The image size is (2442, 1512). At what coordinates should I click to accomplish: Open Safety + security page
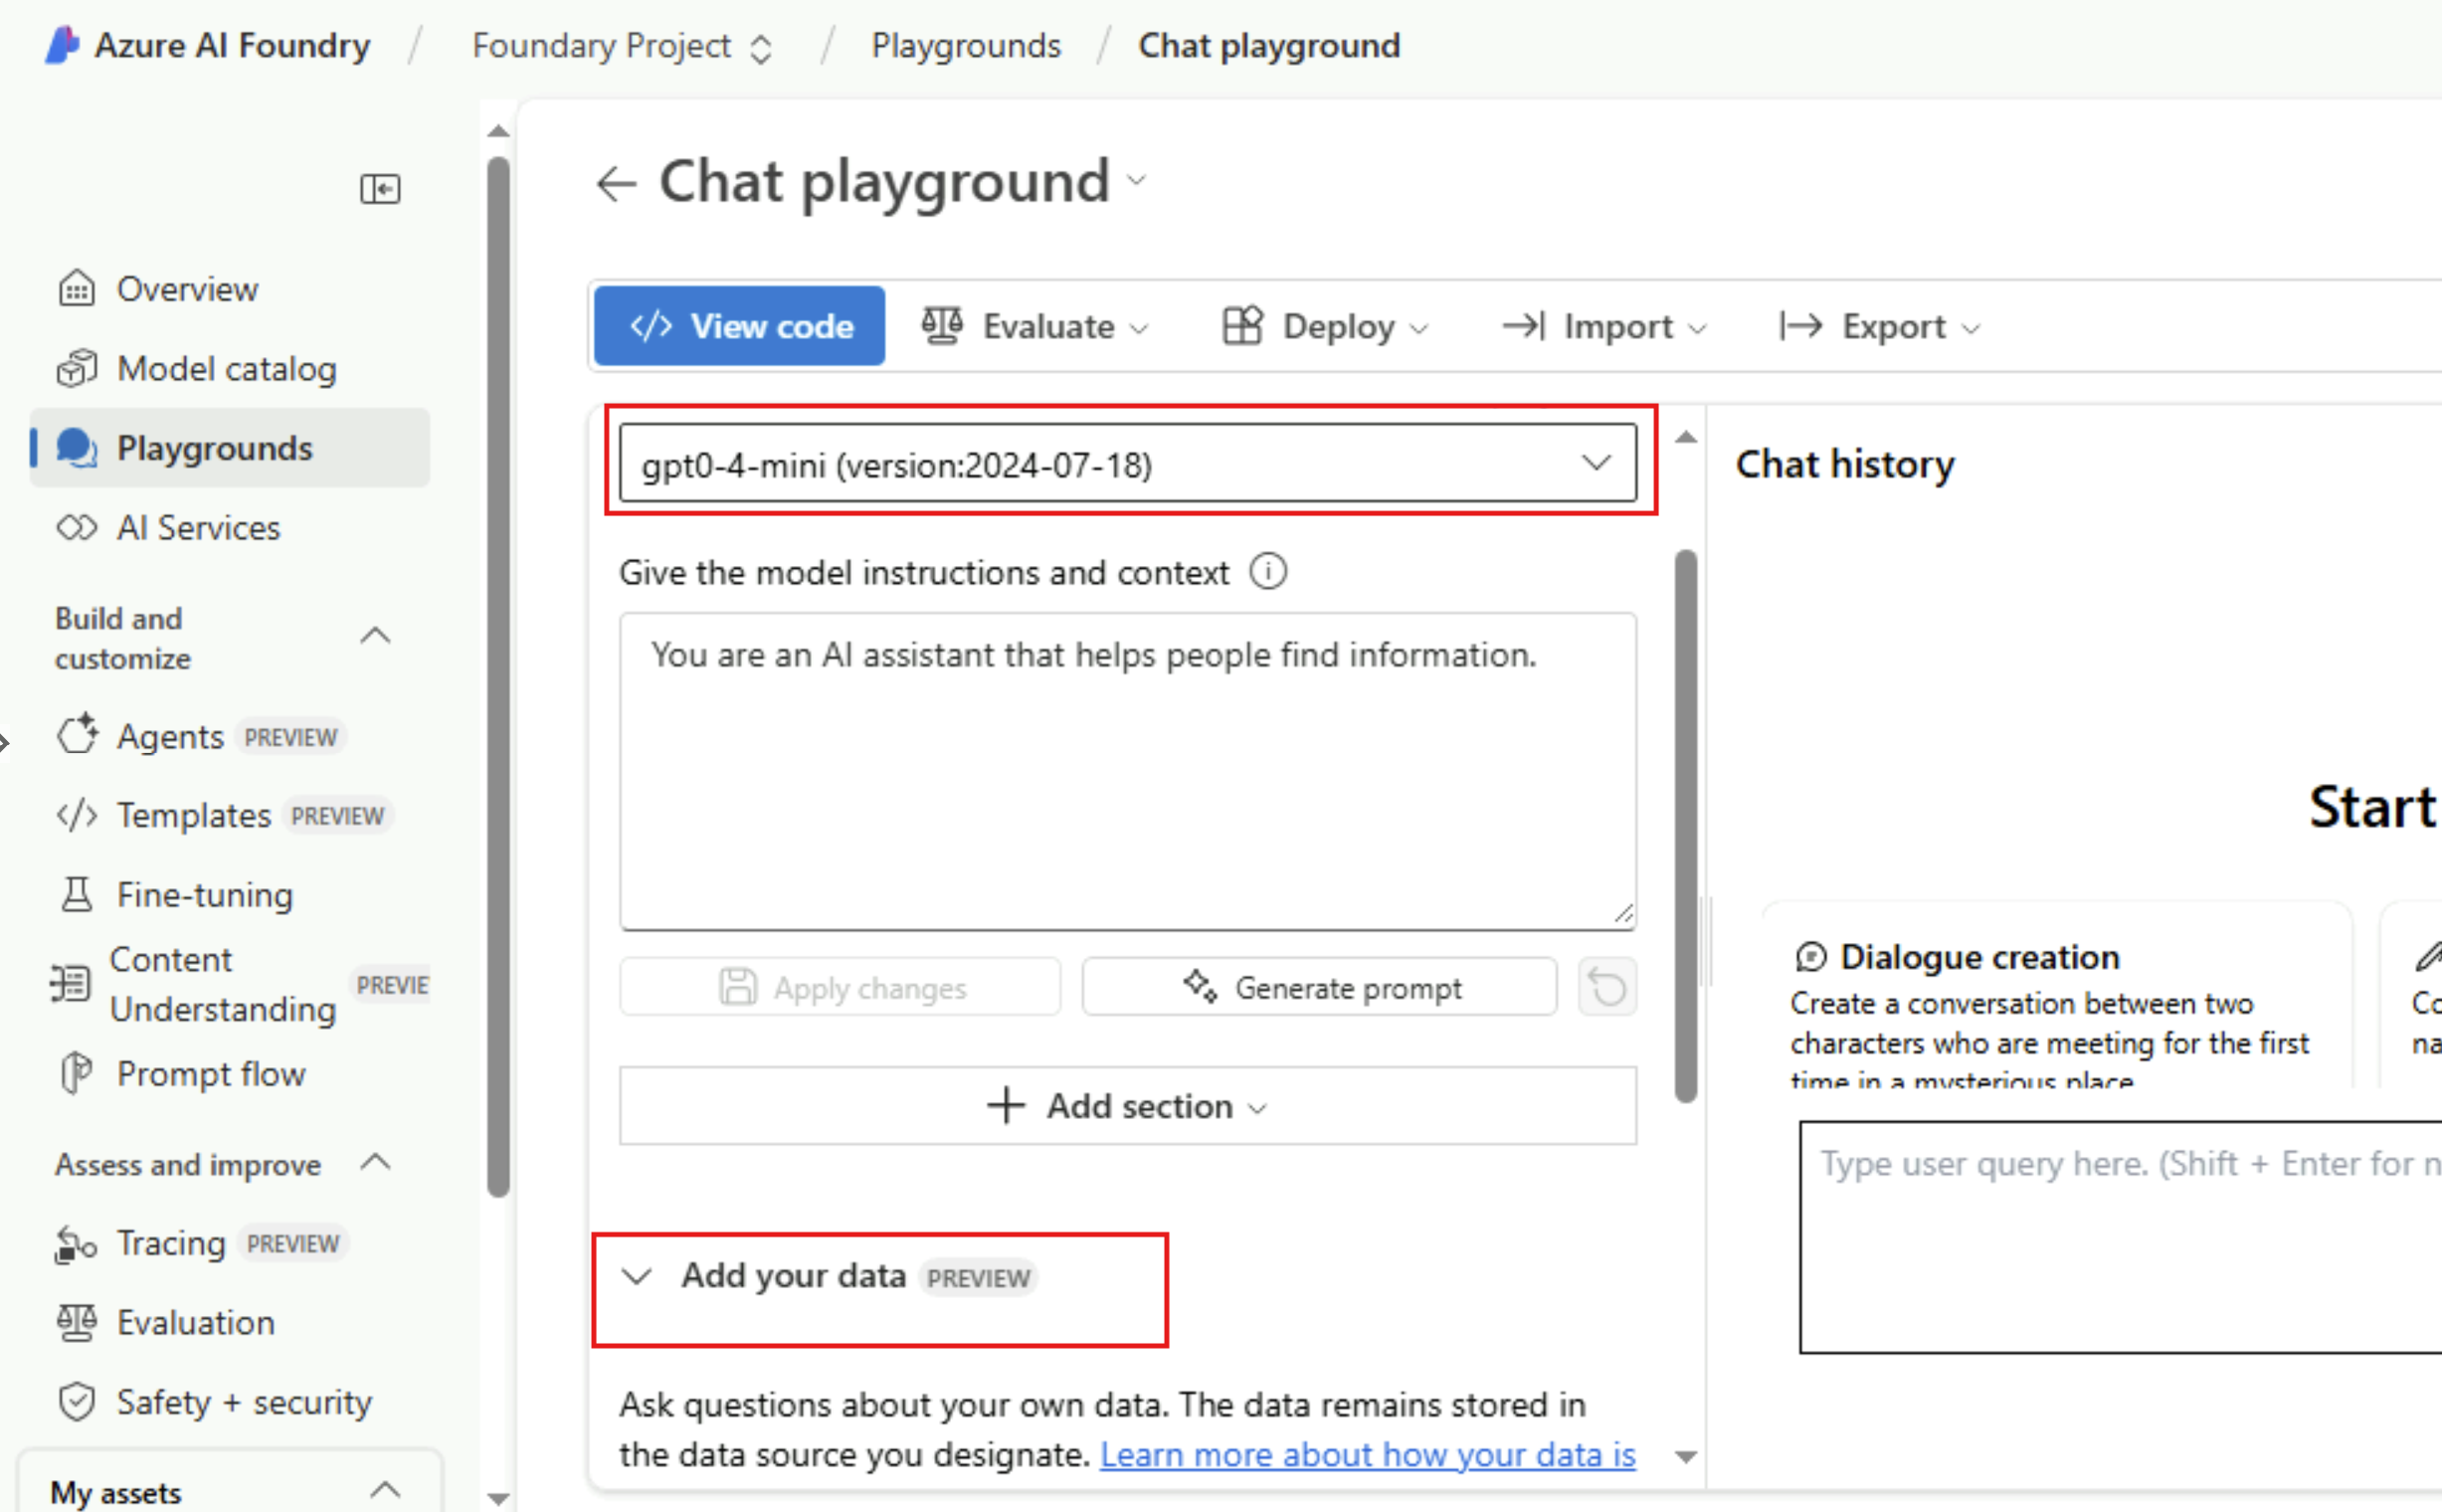[244, 1402]
